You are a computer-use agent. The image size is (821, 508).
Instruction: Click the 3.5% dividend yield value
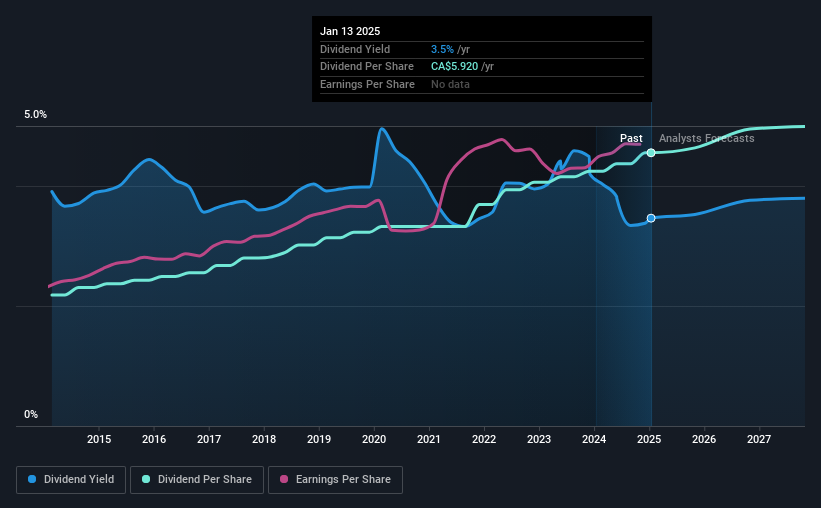(442, 49)
